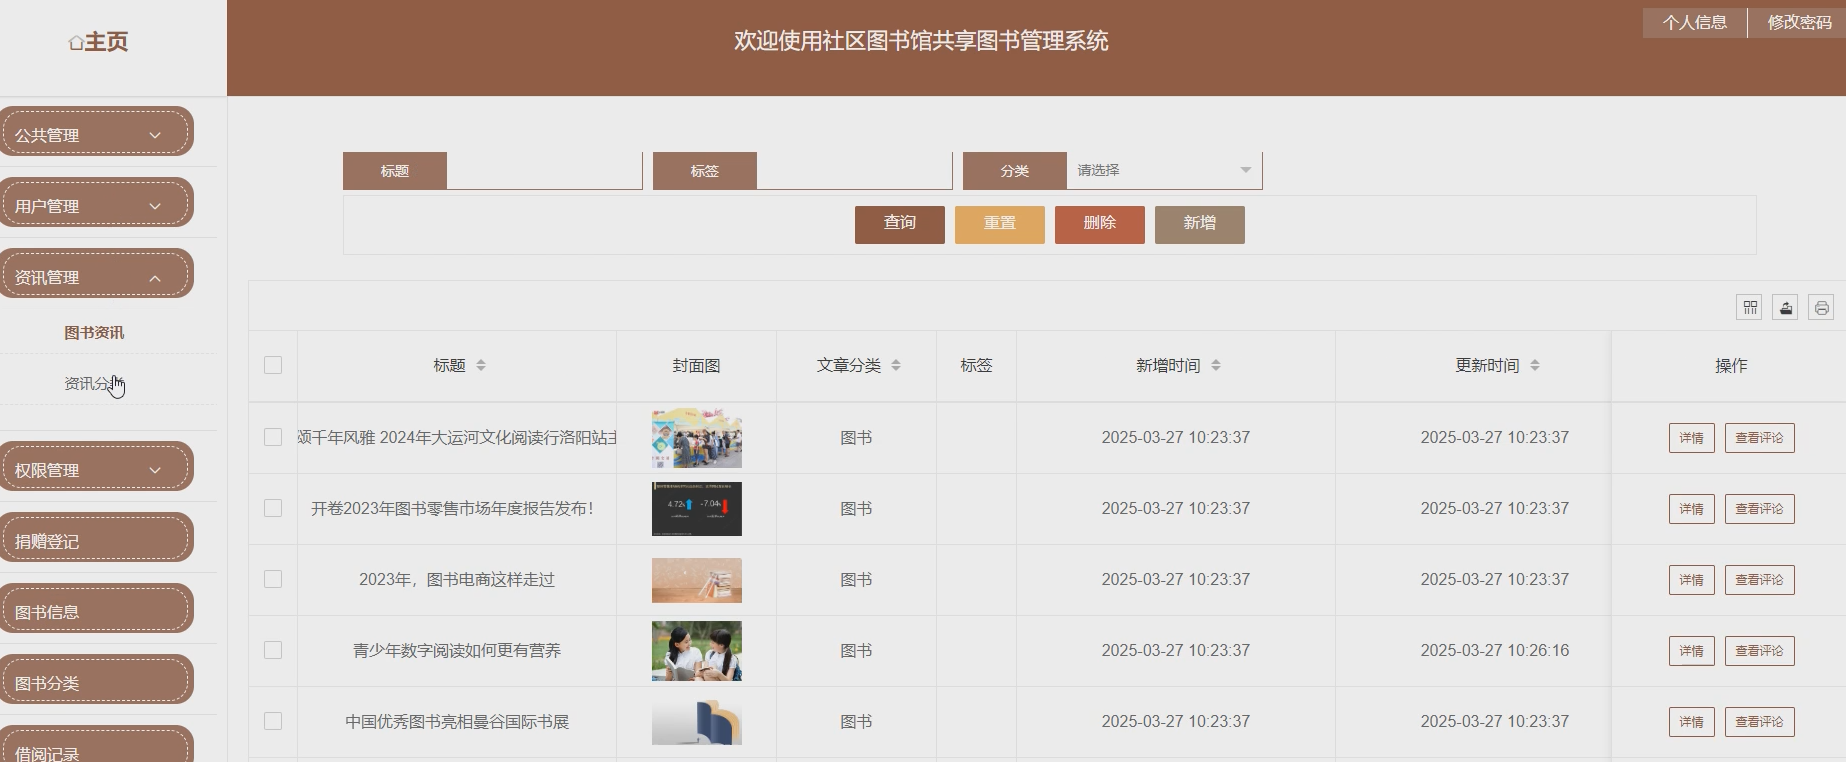Click 详情 for 青少年数字阅读 row
Image resolution: width=1846 pixels, height=762 pixels.
click(x=1691, y=651)
